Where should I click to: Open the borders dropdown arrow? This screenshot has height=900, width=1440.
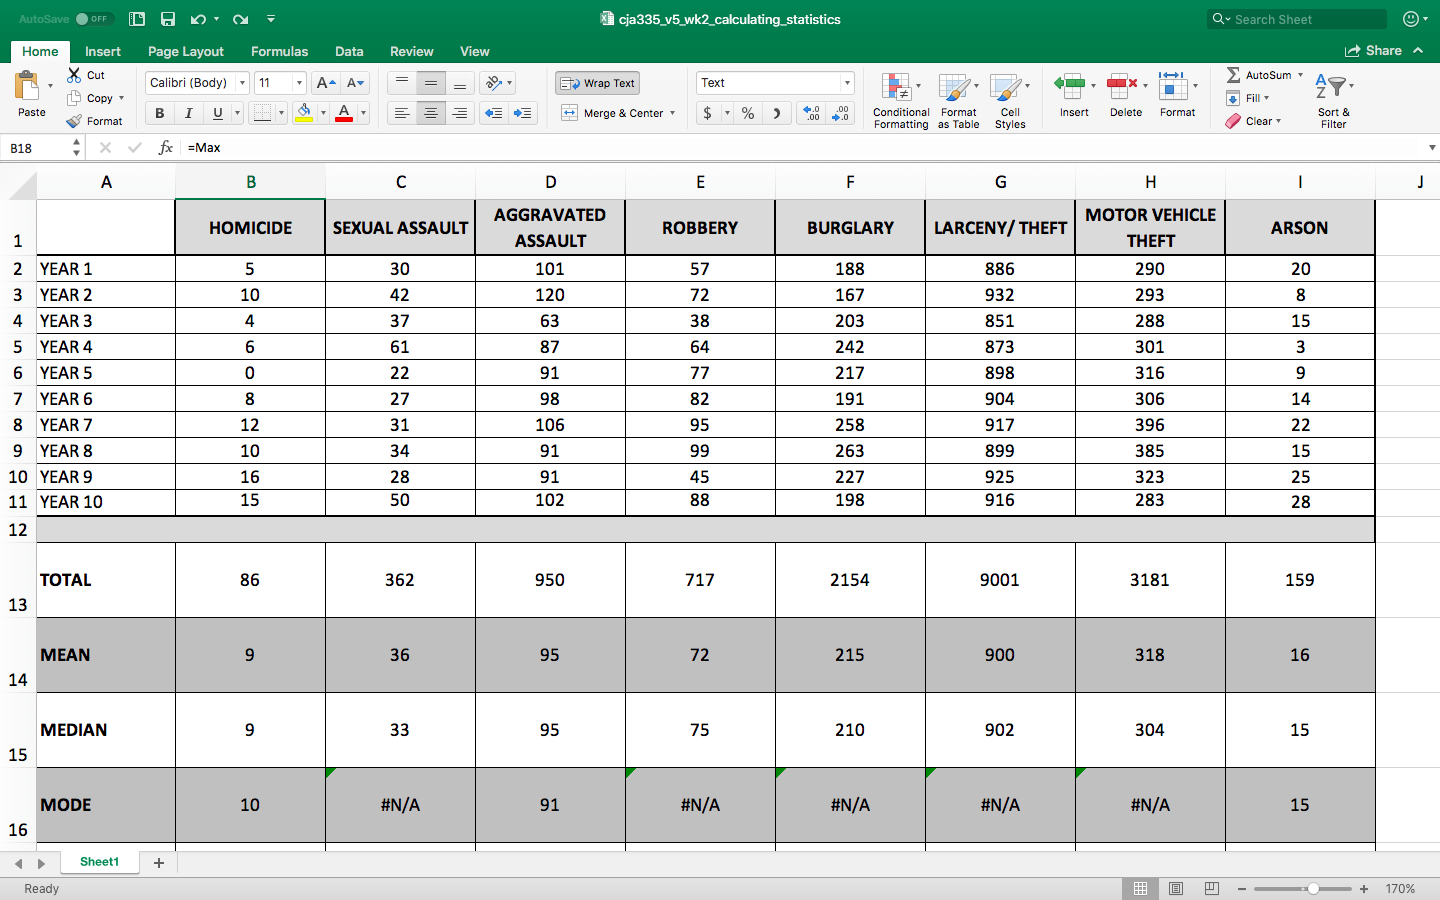281,113
